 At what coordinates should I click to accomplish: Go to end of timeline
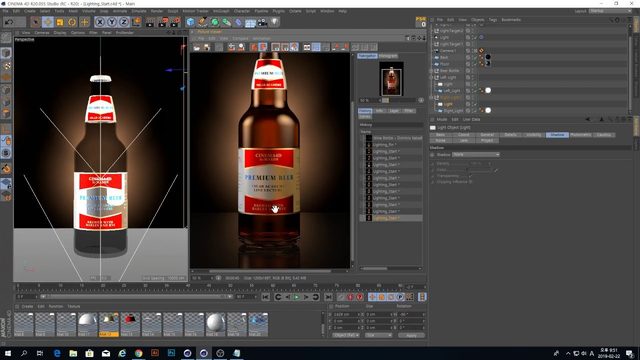click(x=328, y=297)
